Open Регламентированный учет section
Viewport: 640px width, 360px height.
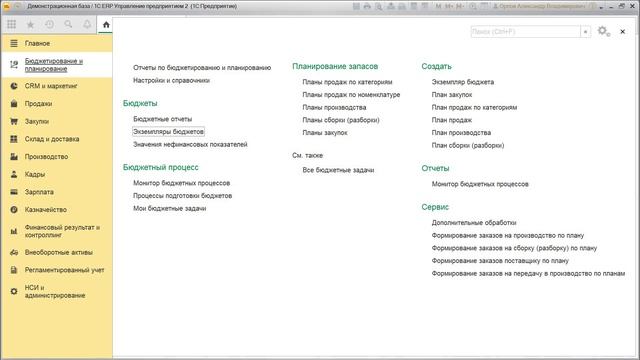[57, 270]
